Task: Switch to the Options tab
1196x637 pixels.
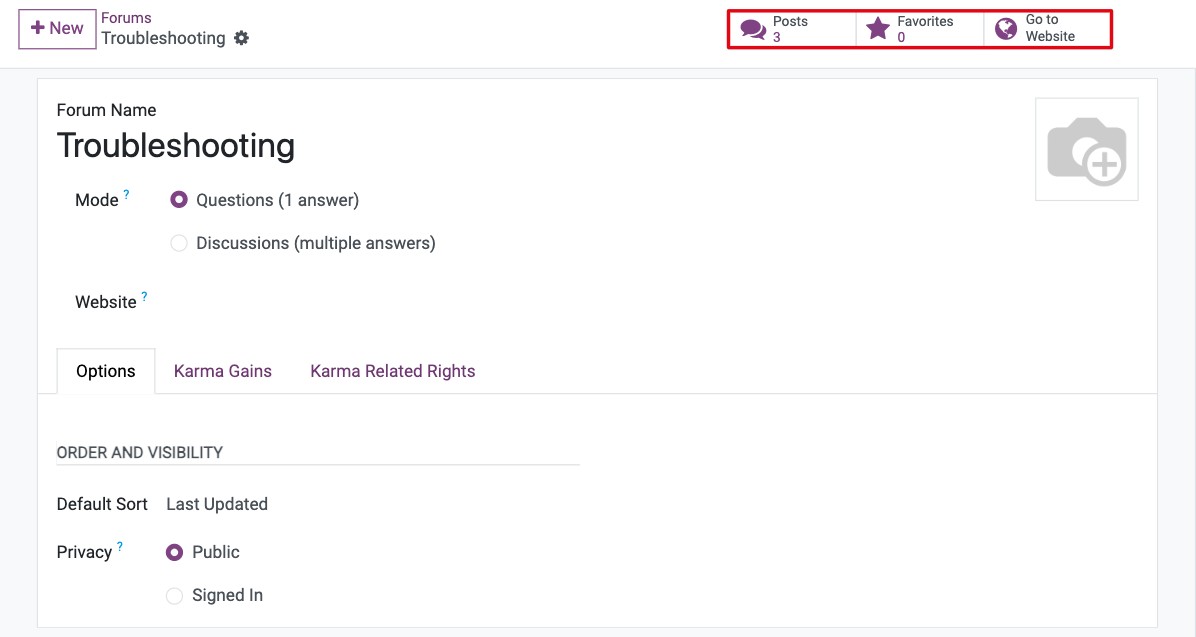Action: pyautogui.click(x=106, y=372)
